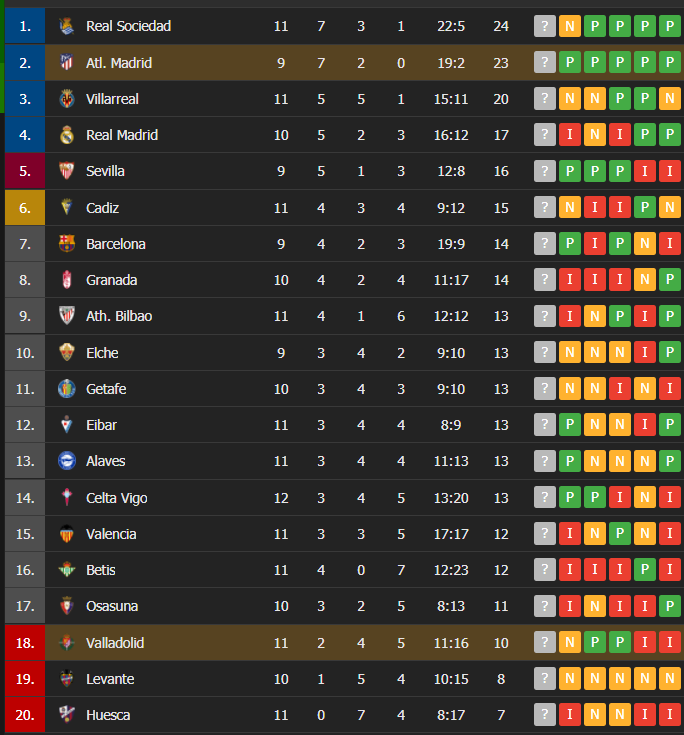The image size is (684, 735).
Task: Click the Real Sociedad club crest
Action: click(x=67, y=26)
